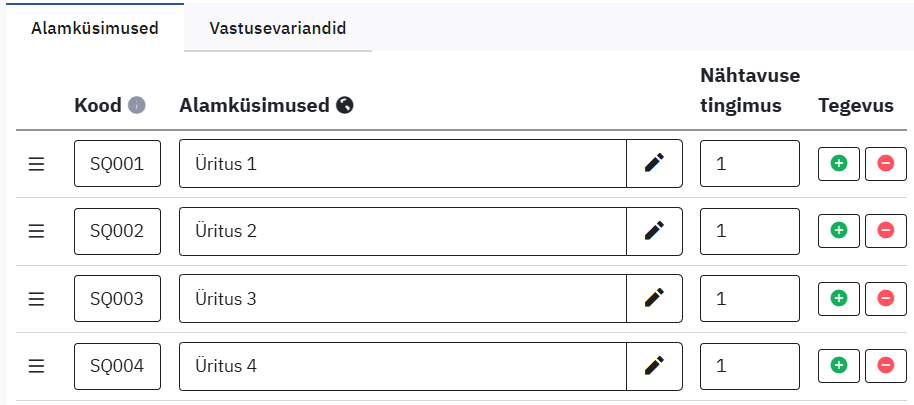Click the Üritus 4 text field

pos(402,366)
